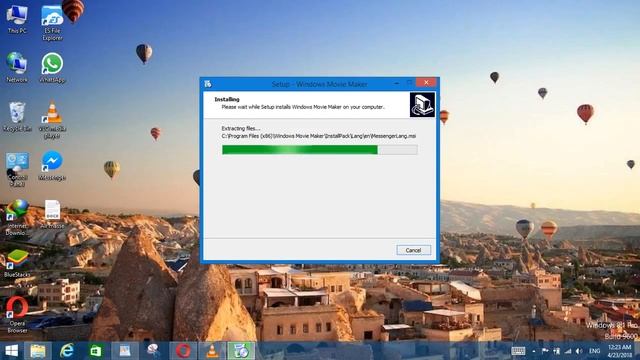Open the Network desktop icon
Screen dimensions: 640x360
pyautogui.click(x=17, y=68)
